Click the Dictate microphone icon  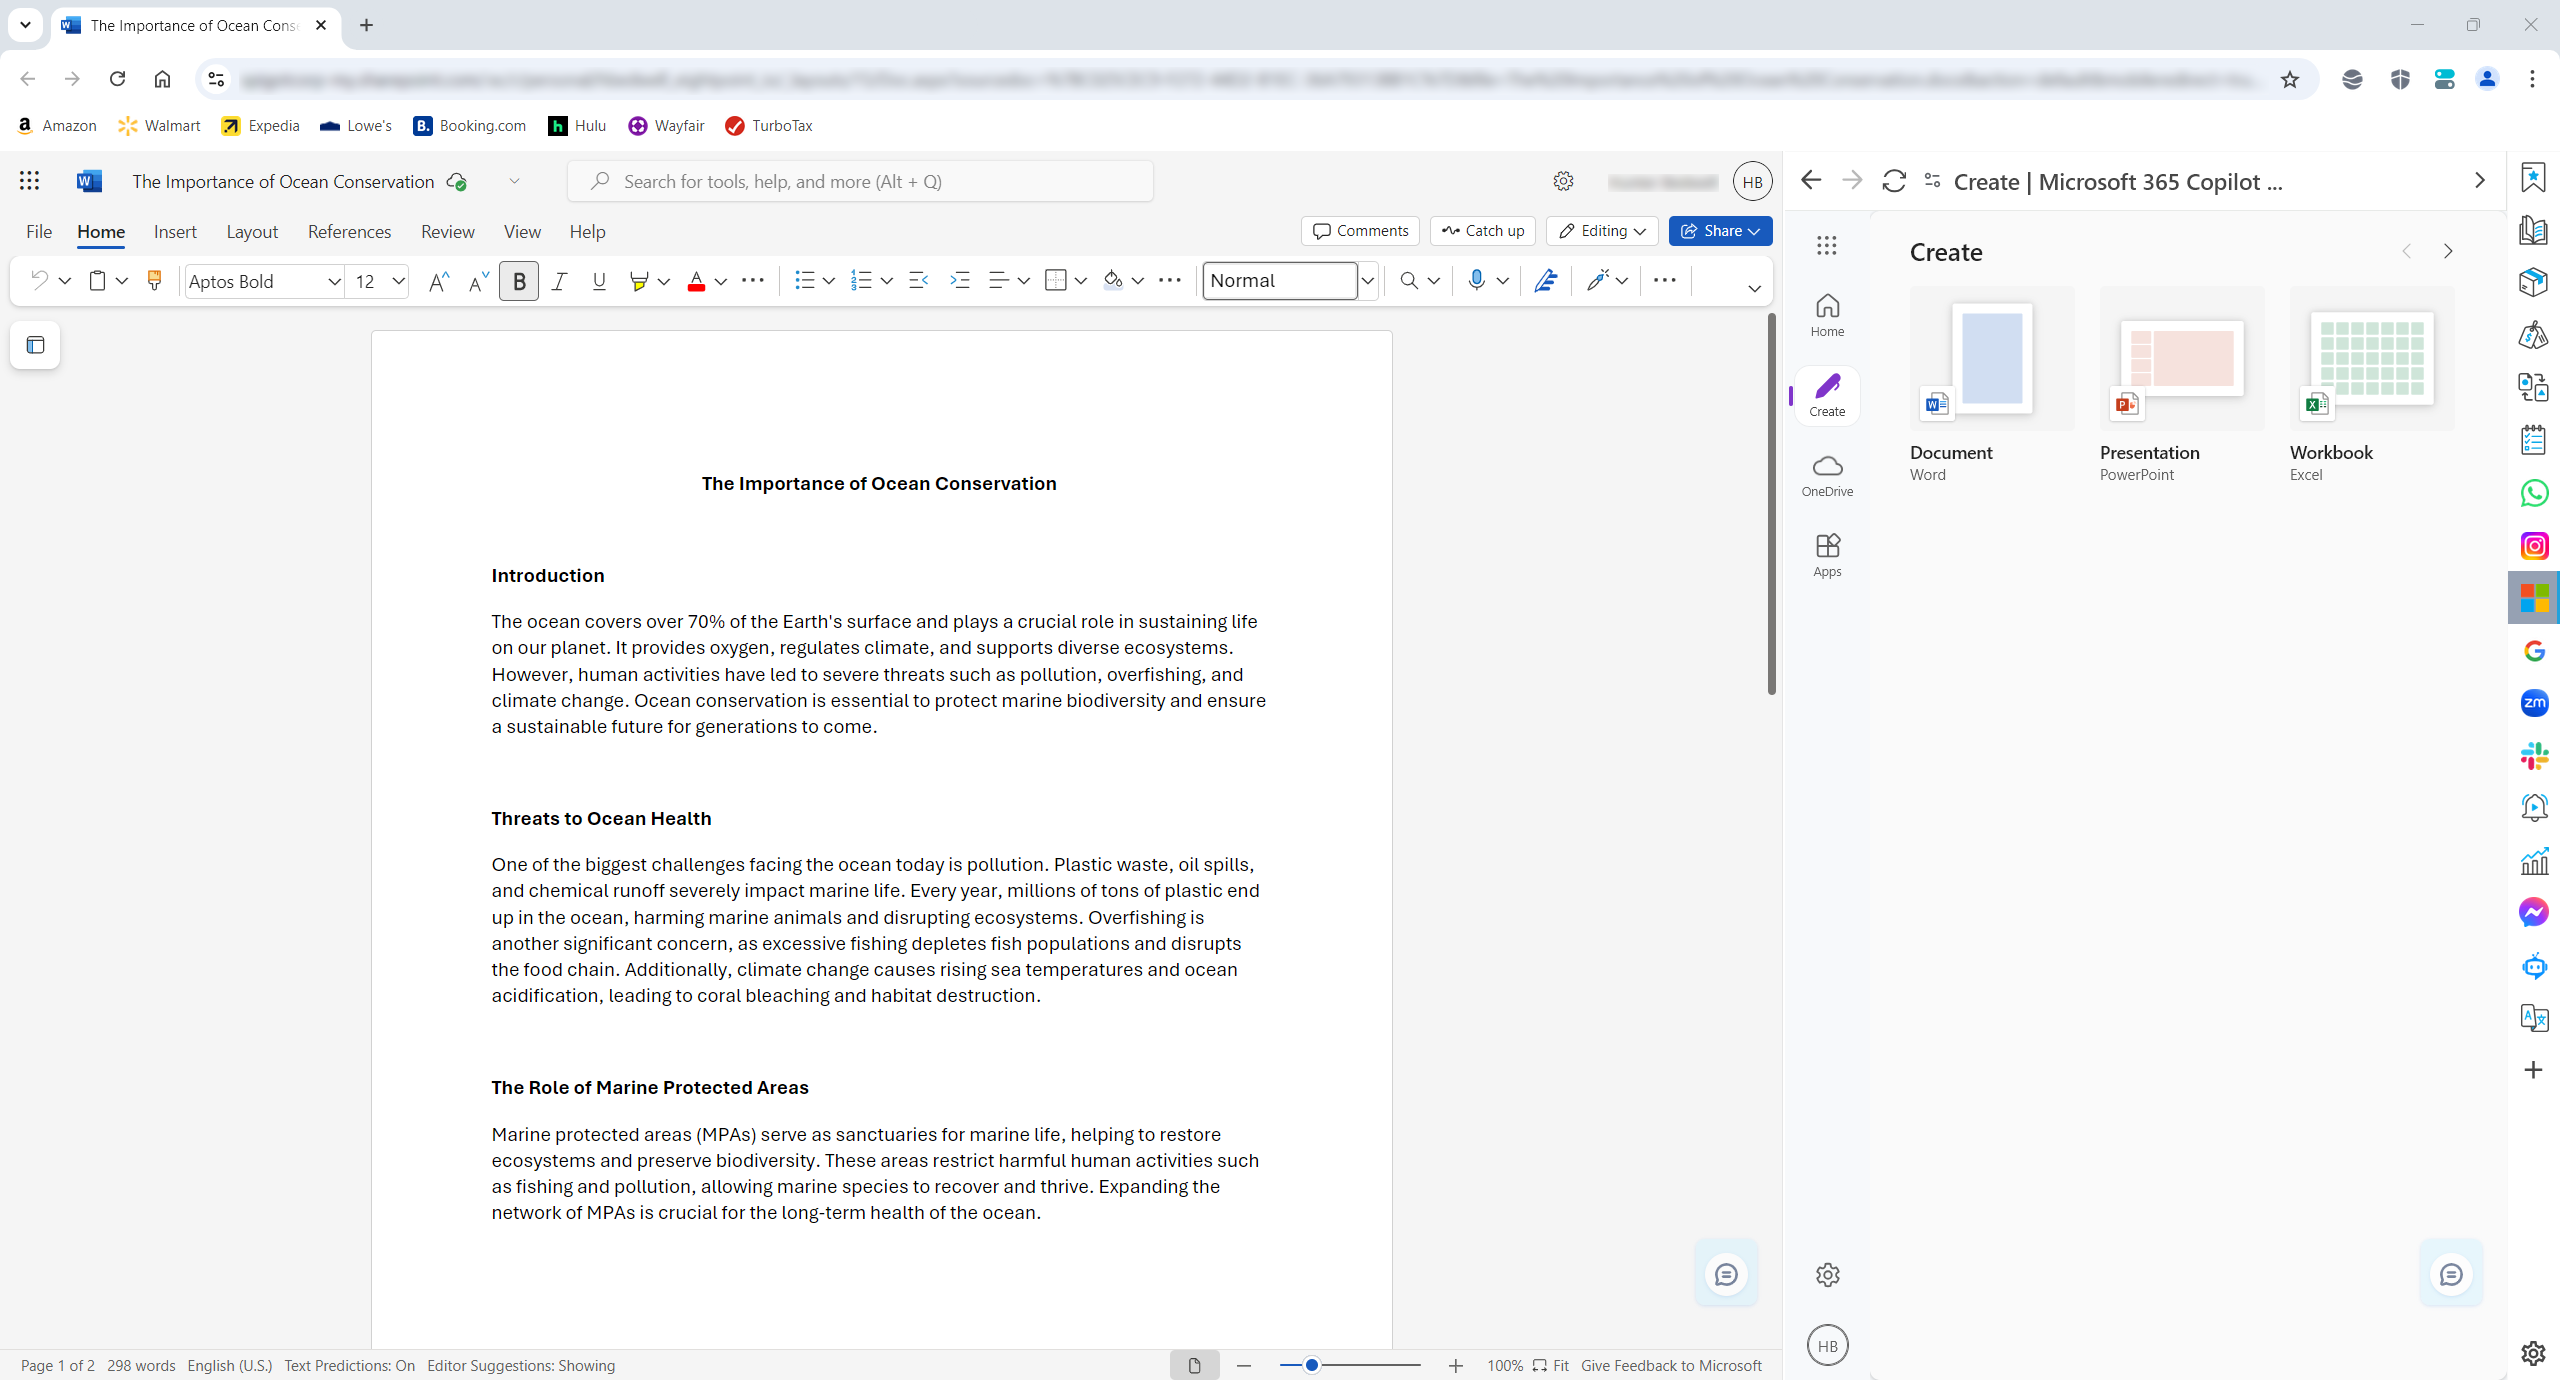(1476, 281)
